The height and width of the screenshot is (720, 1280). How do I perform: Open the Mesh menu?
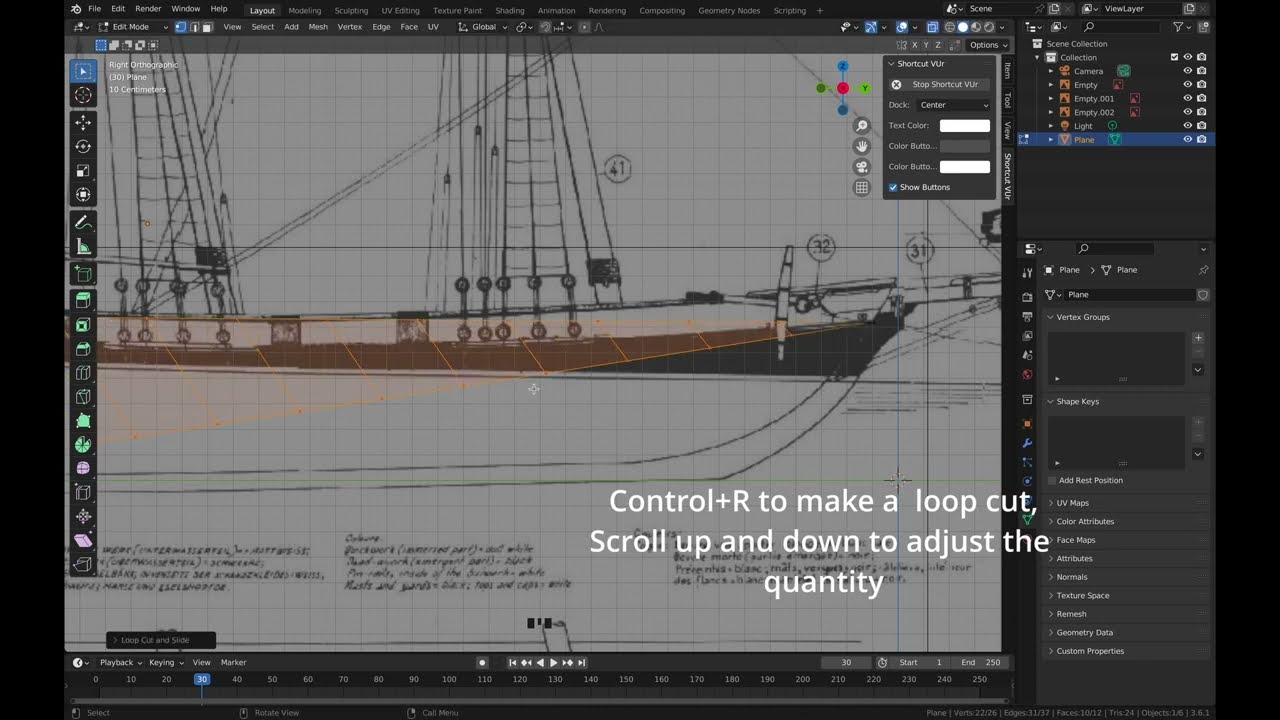click(x=318, y=27)
